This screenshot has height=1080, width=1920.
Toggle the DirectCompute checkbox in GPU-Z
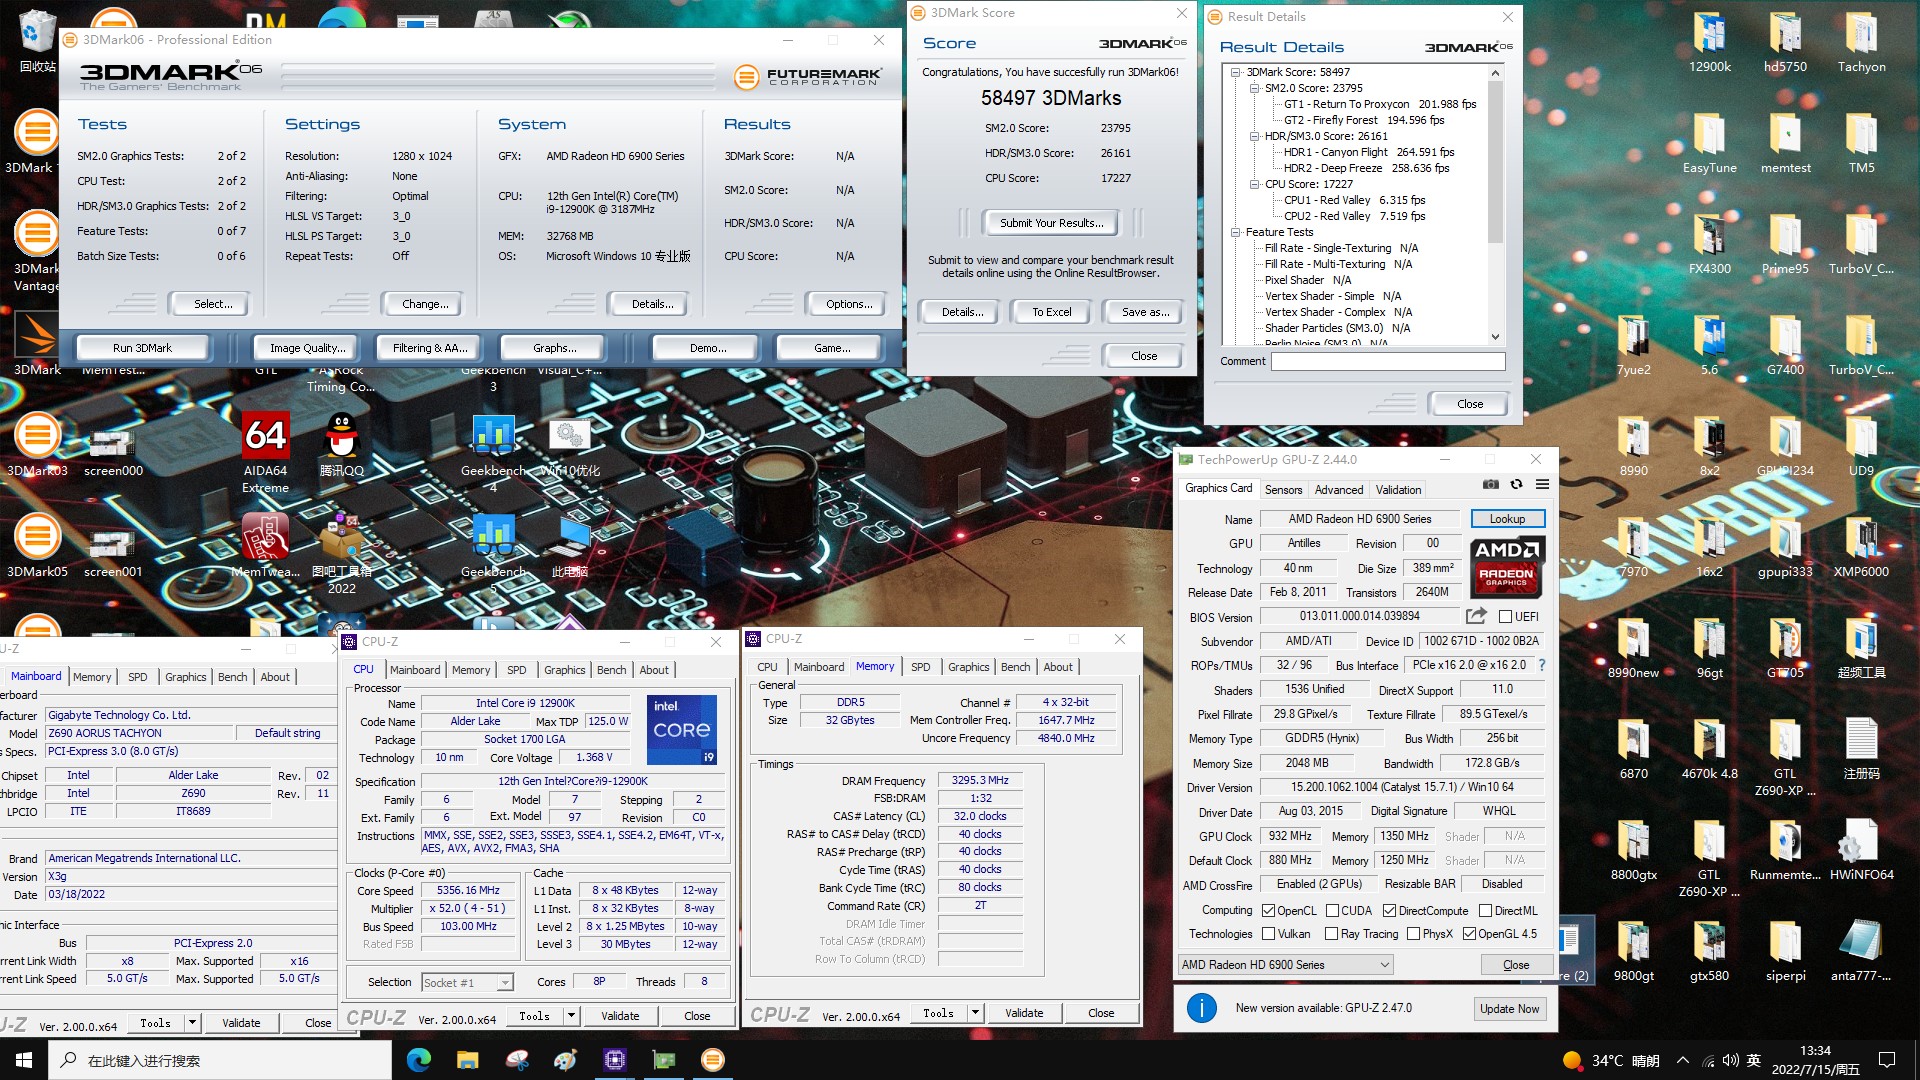tap(1389, 911)
